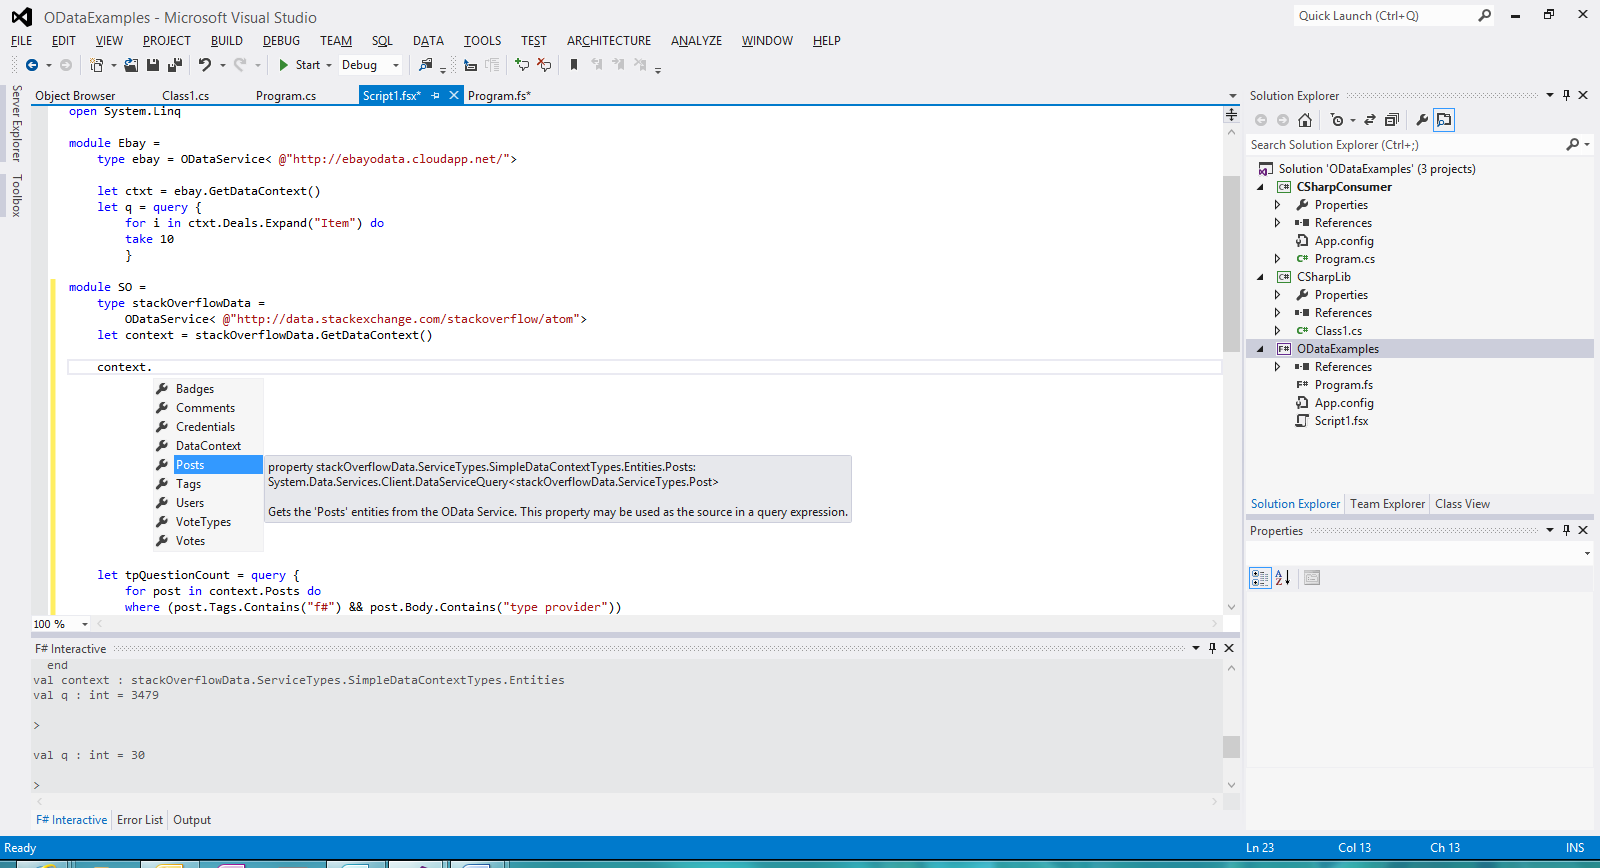The width and height of the screenshot is (1600, 868).
Task: Click the F# Interactive vertical scrollbar thumb
Action: click(1231, 747)
